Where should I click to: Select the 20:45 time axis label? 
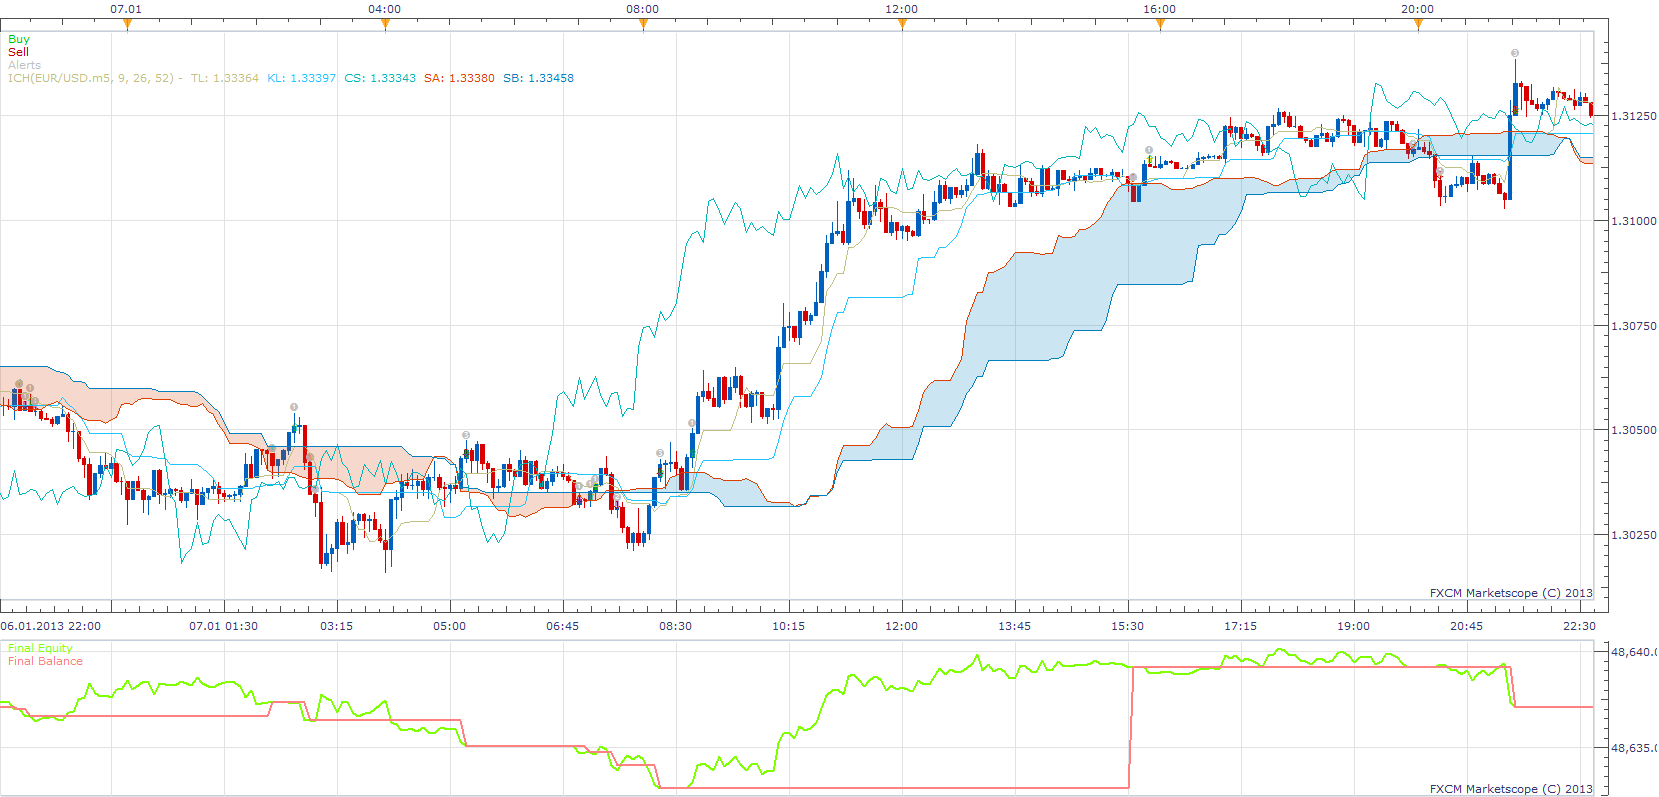point(1466,626)
